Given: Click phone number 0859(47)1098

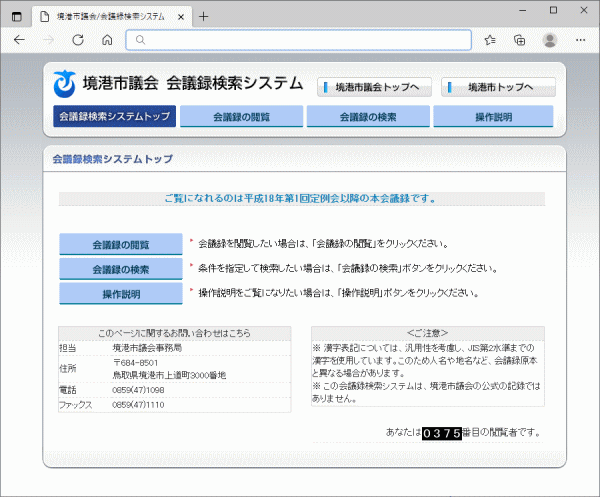Looking at the screenshot, I should pos(138,390).
